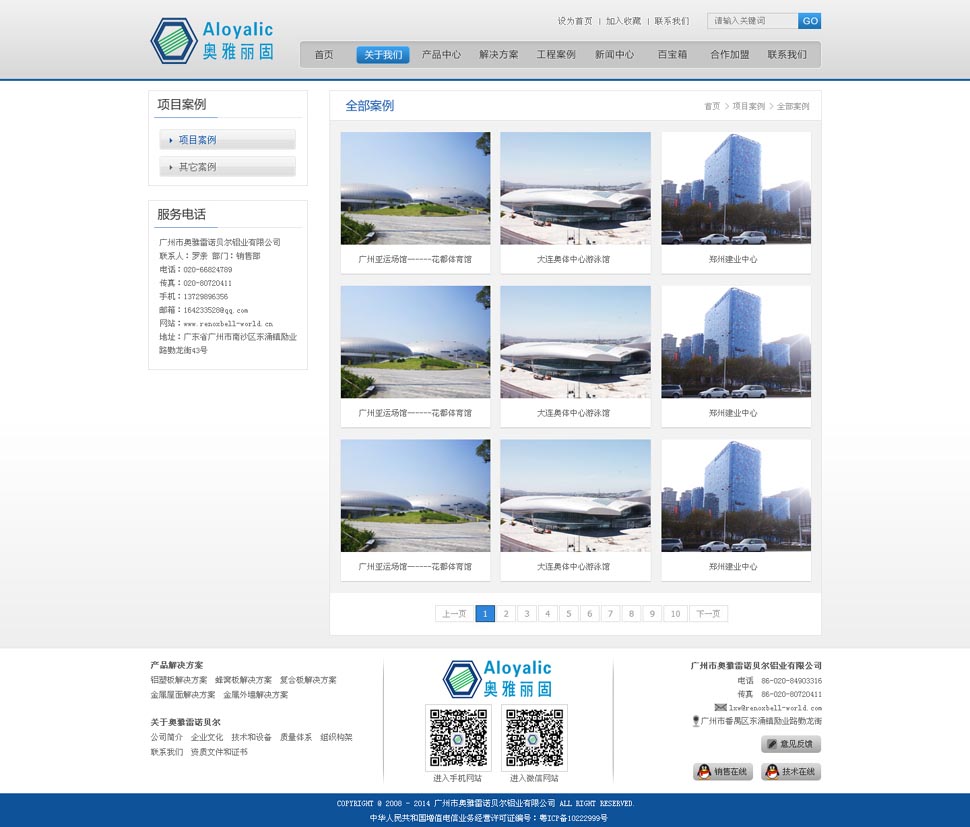Open the 新闻中心 navigation menu item
Viewport: 970px width, 827px height.
click(x=614, y=55)
